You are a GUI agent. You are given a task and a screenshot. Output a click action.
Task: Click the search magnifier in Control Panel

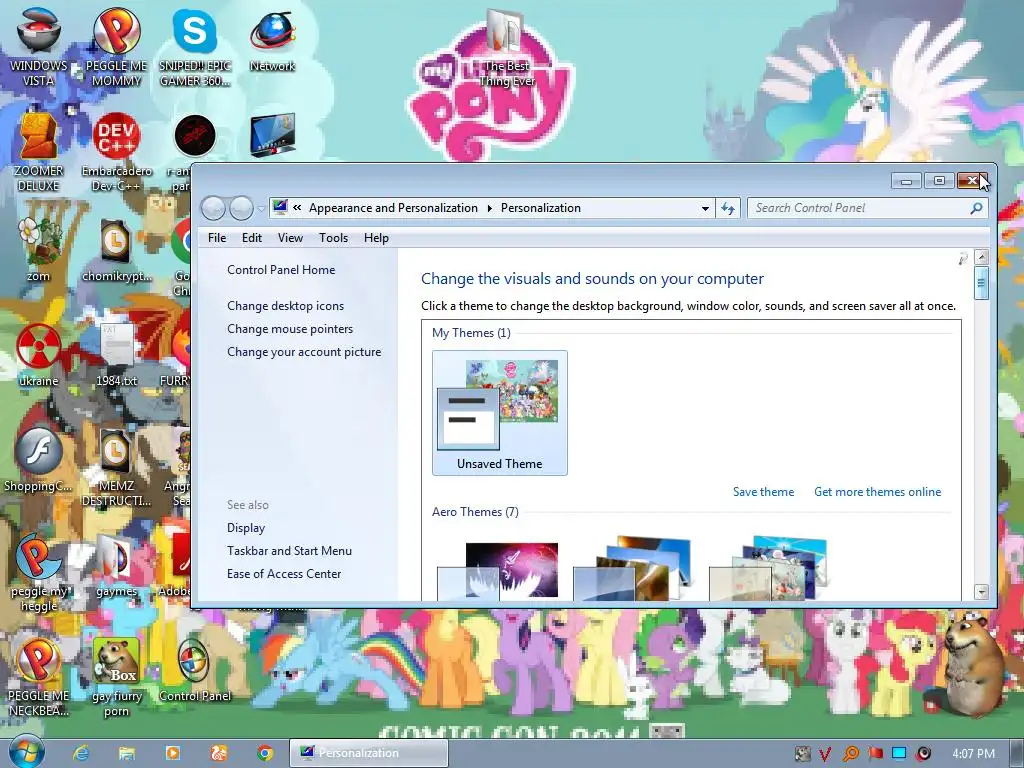976,208
